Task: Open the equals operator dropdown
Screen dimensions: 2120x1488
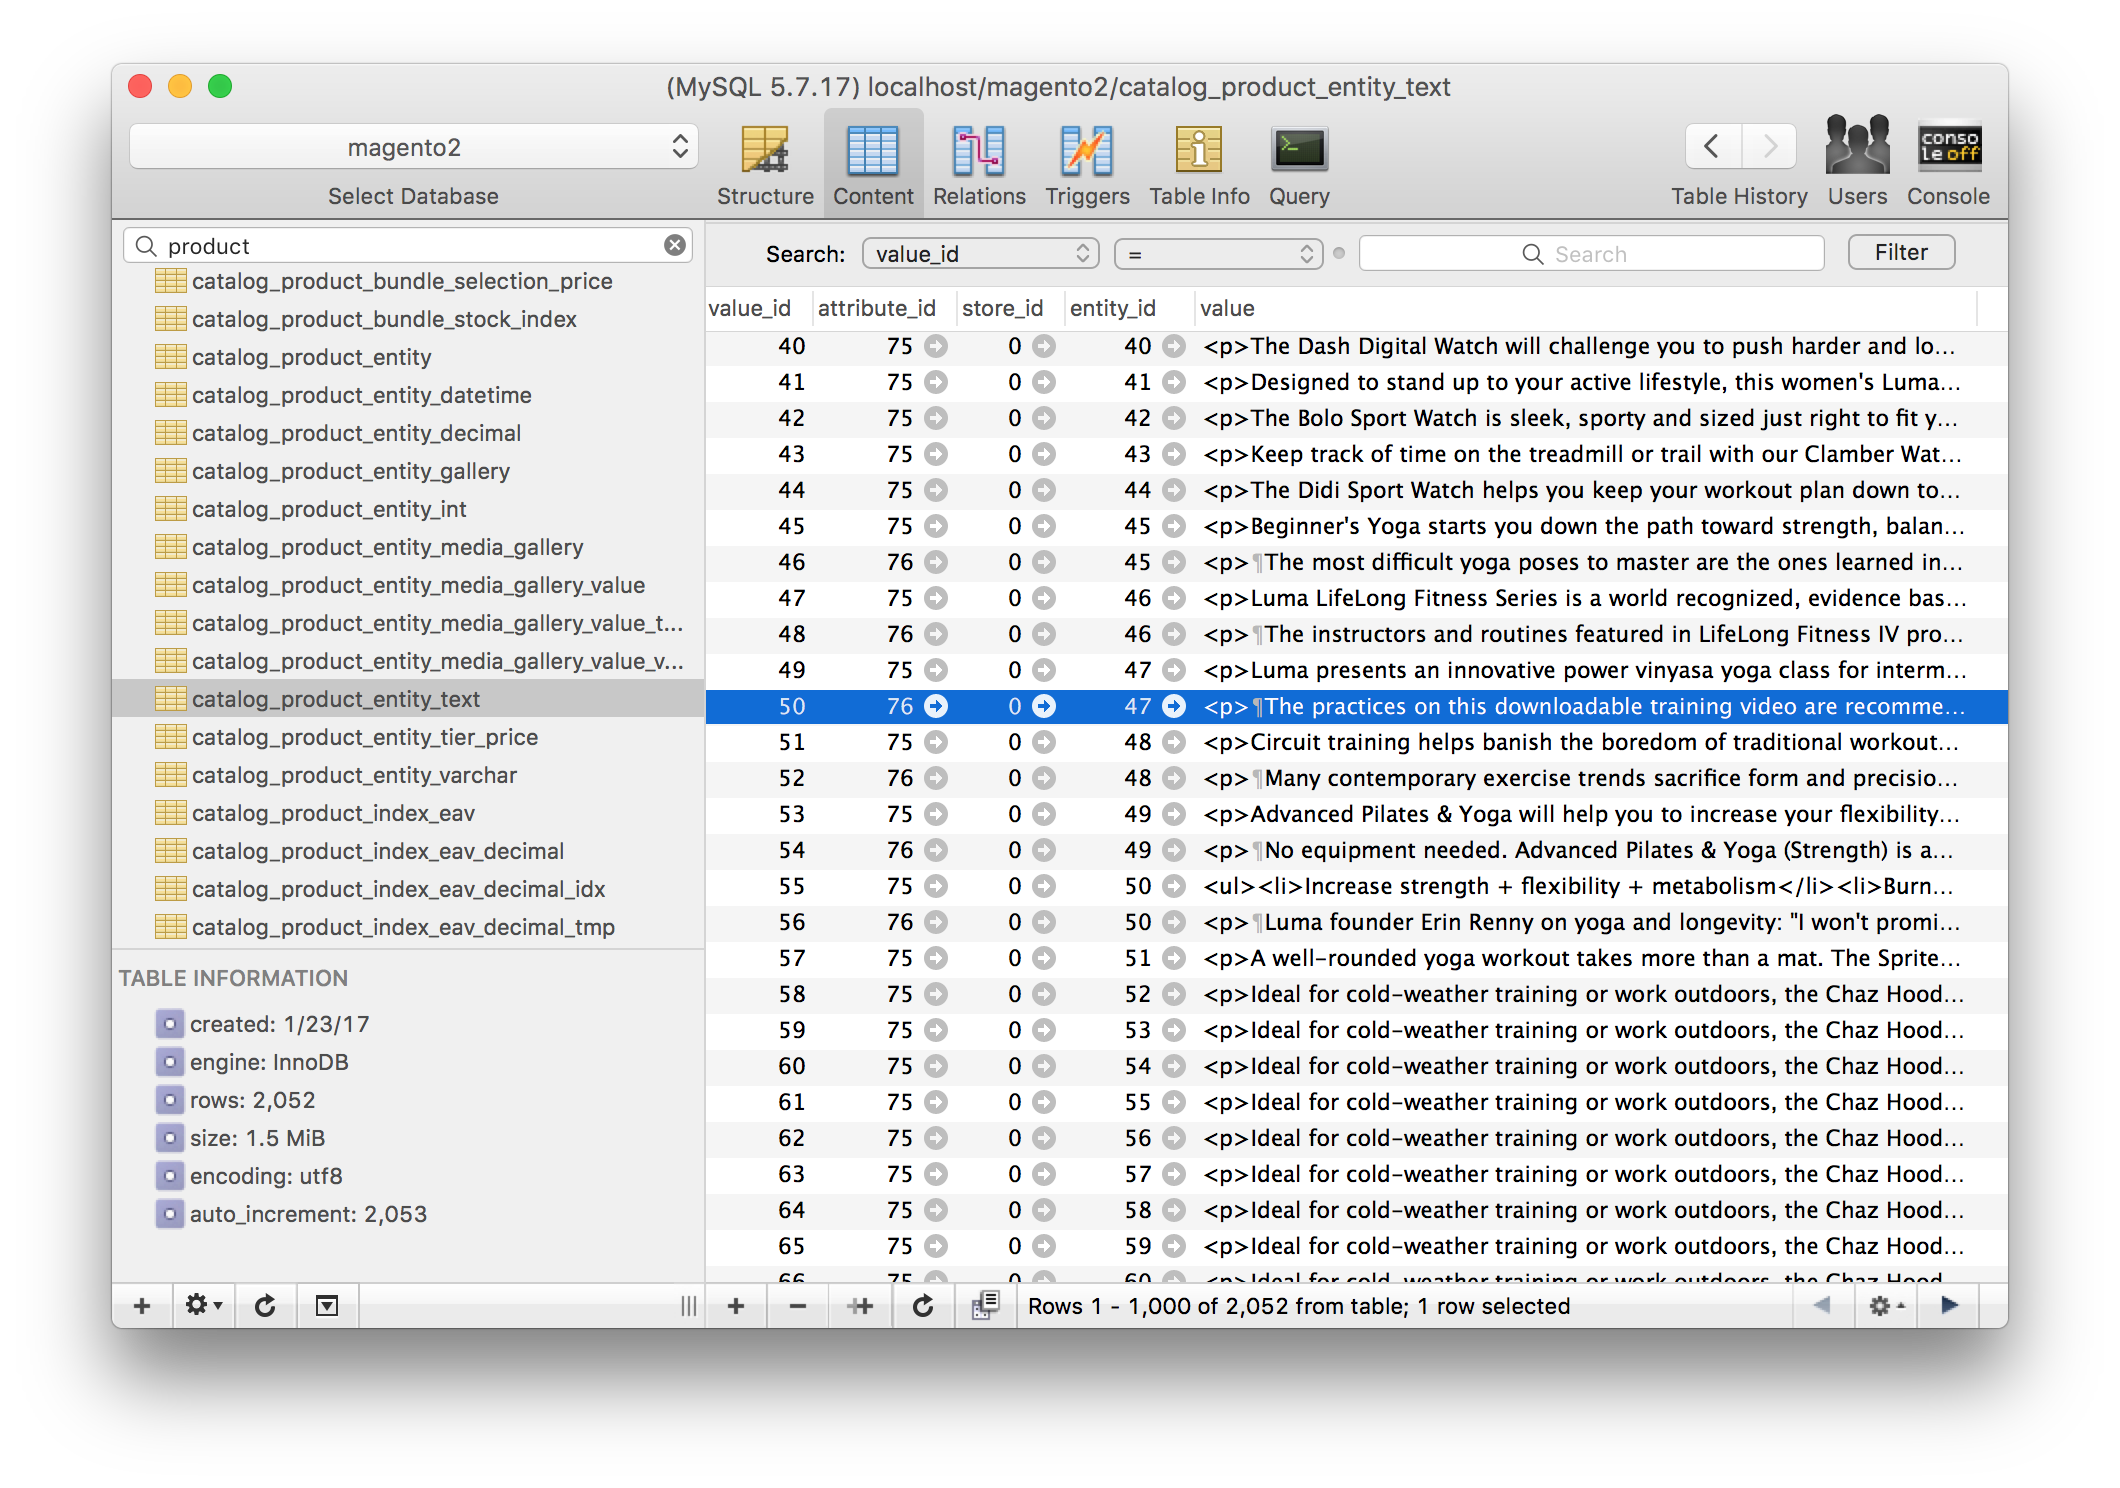Action: pyautogui.click(x=1218, y=254)
